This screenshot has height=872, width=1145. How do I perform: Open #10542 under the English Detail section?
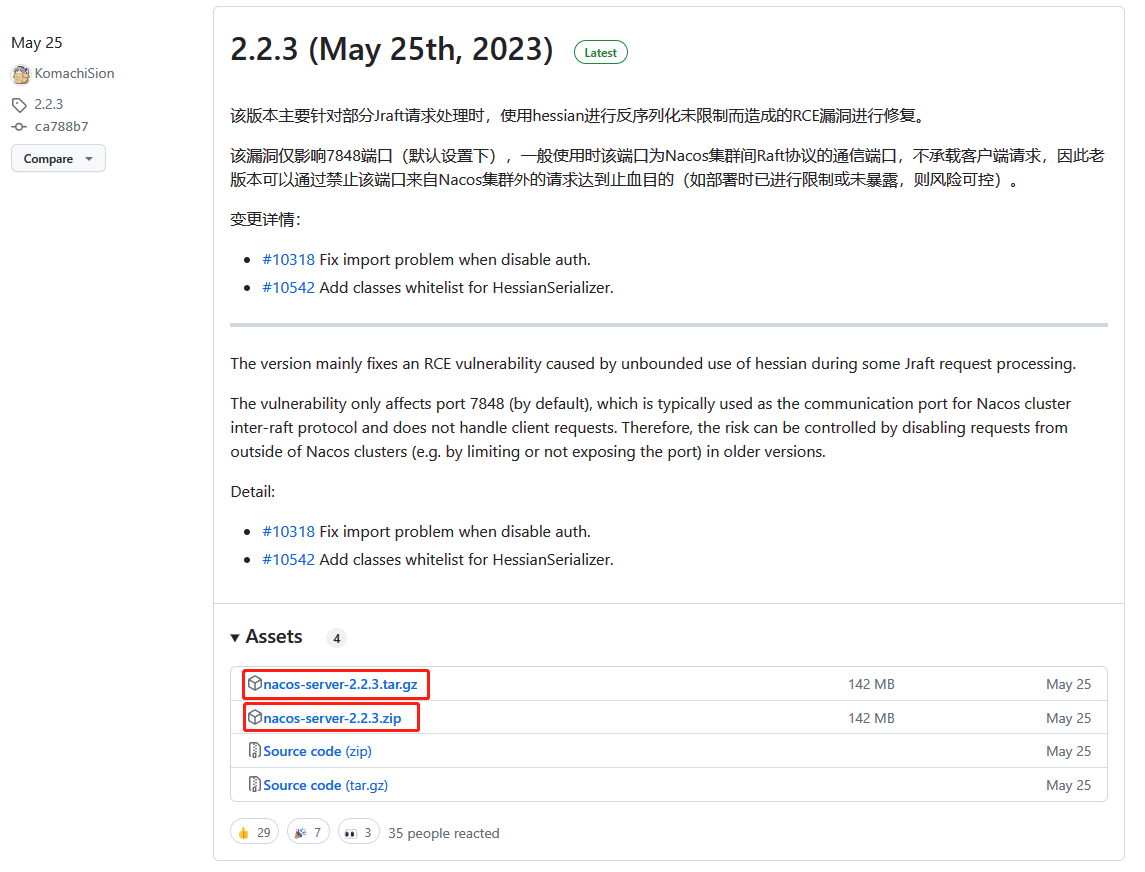pos(288,559)
